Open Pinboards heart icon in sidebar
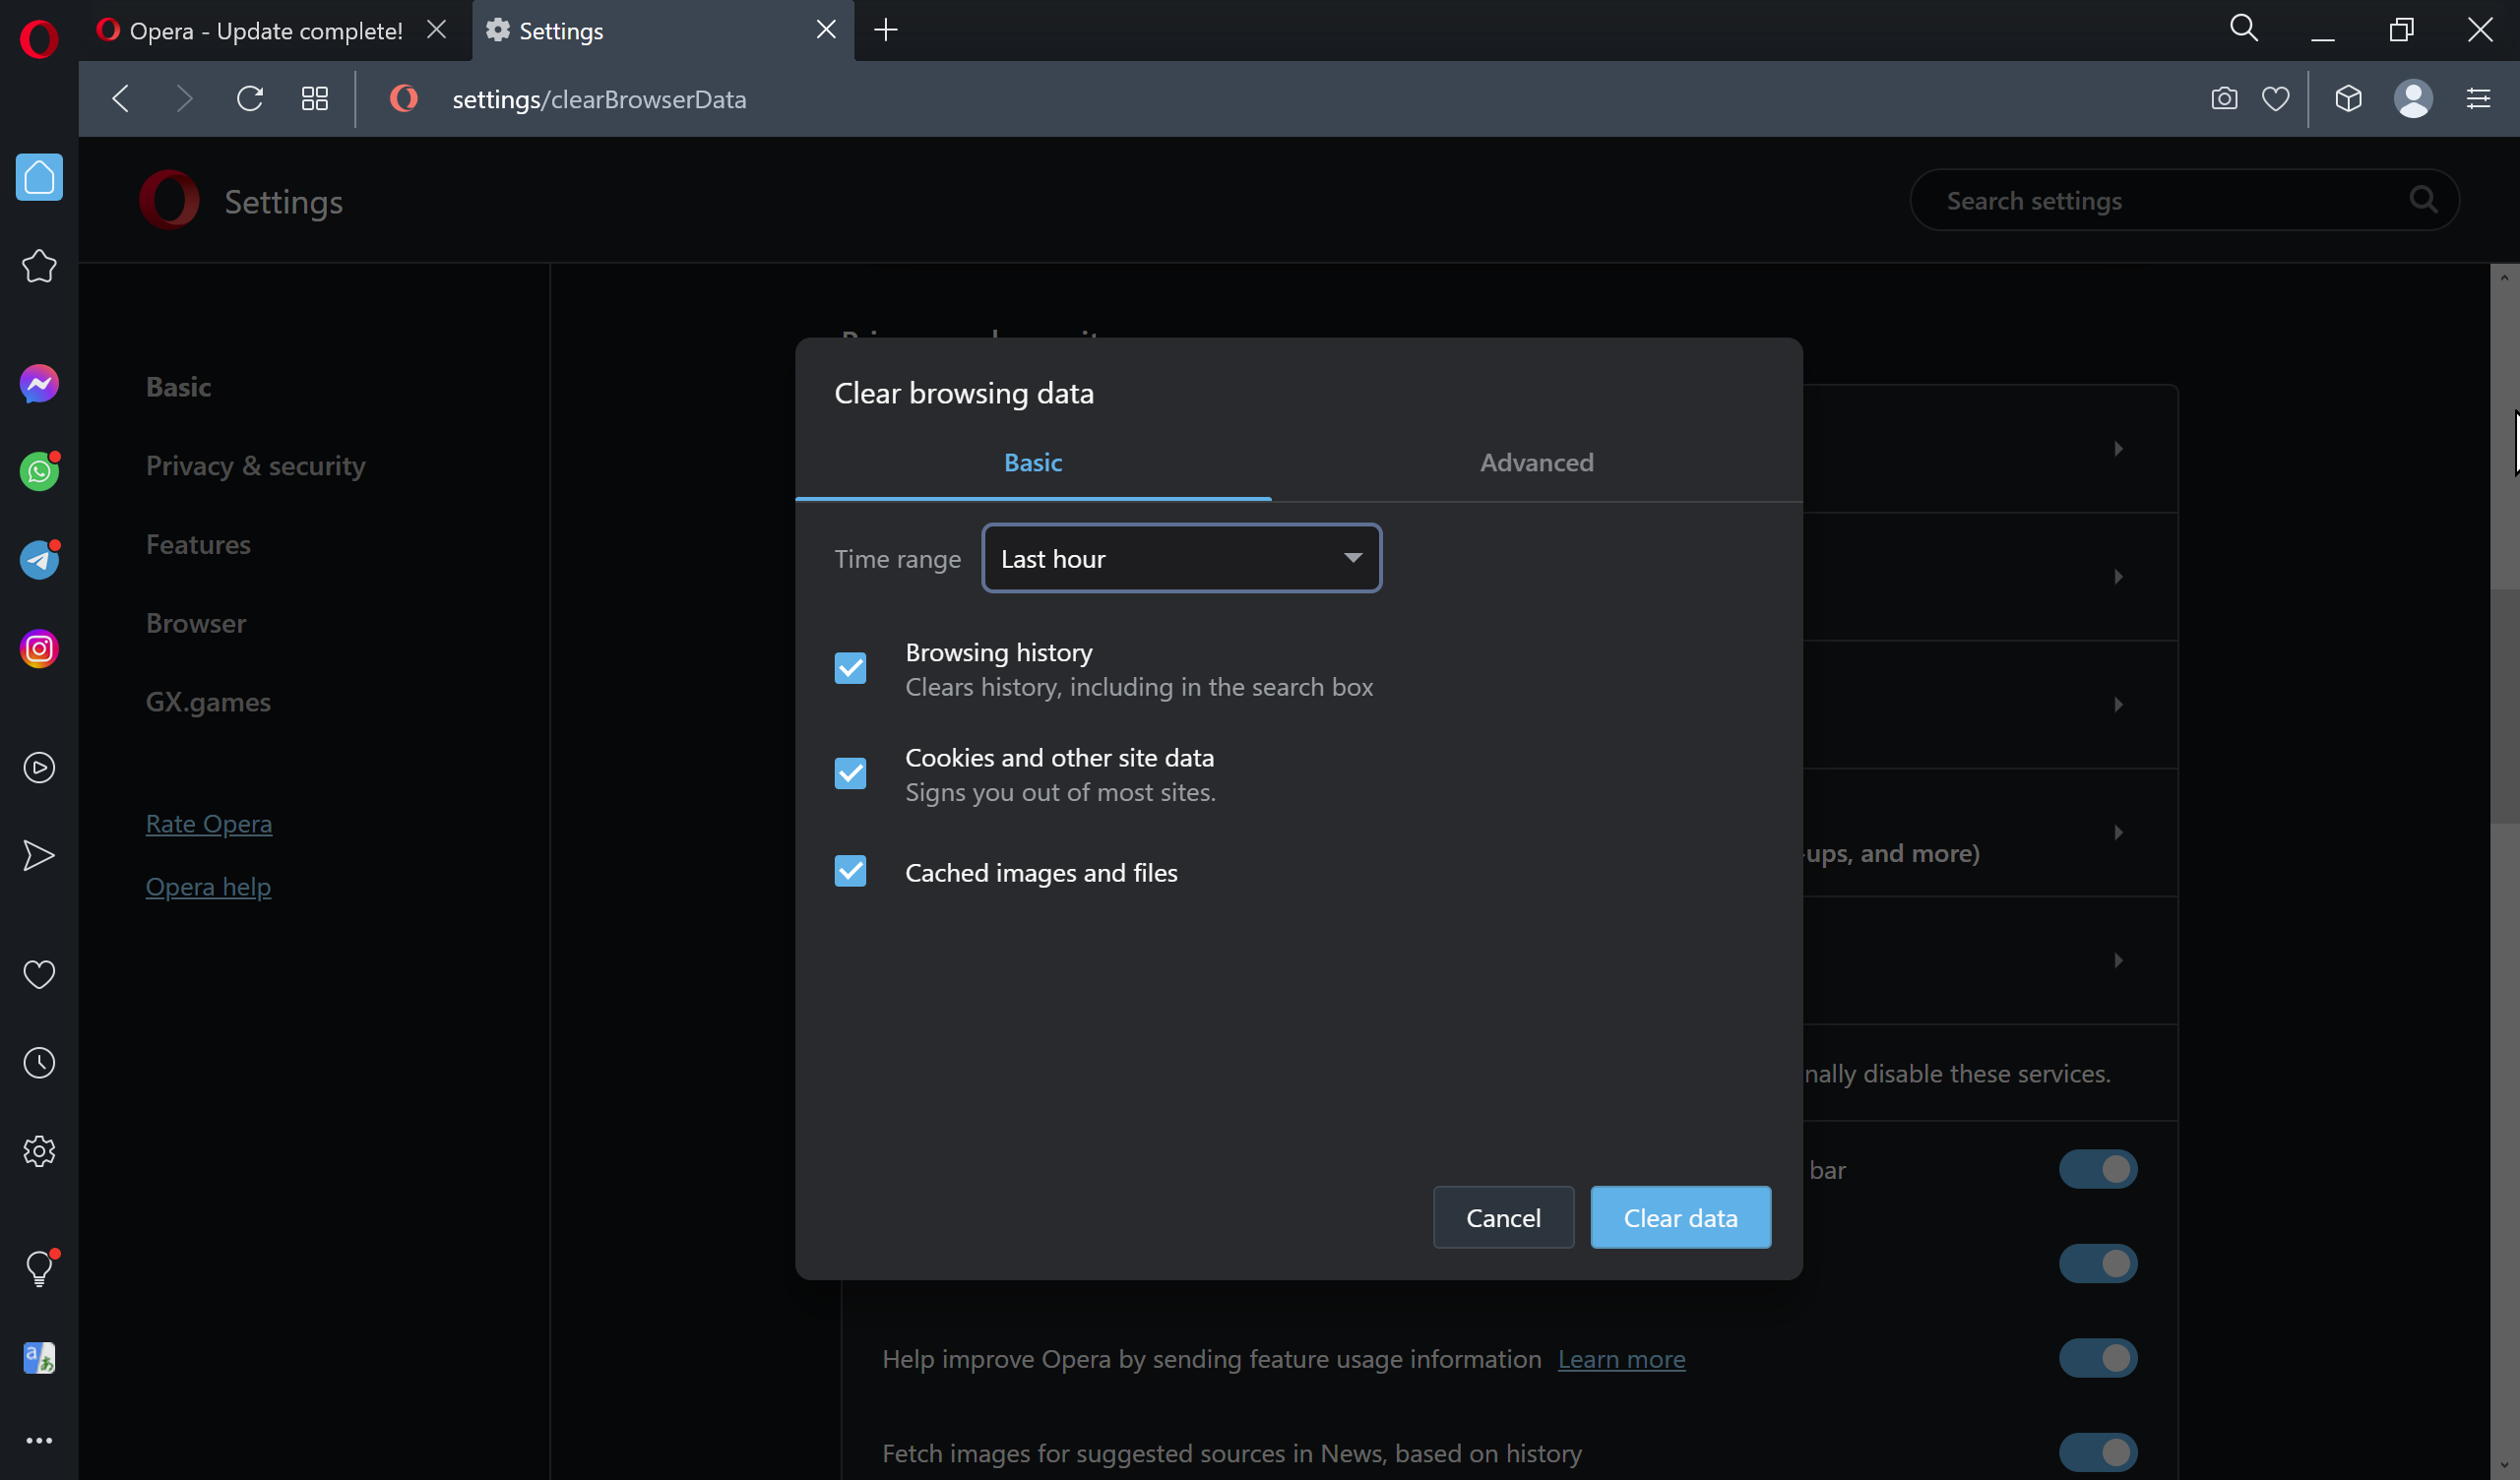The width and height of the screenshot is (2520, 1480). (39, 974)
